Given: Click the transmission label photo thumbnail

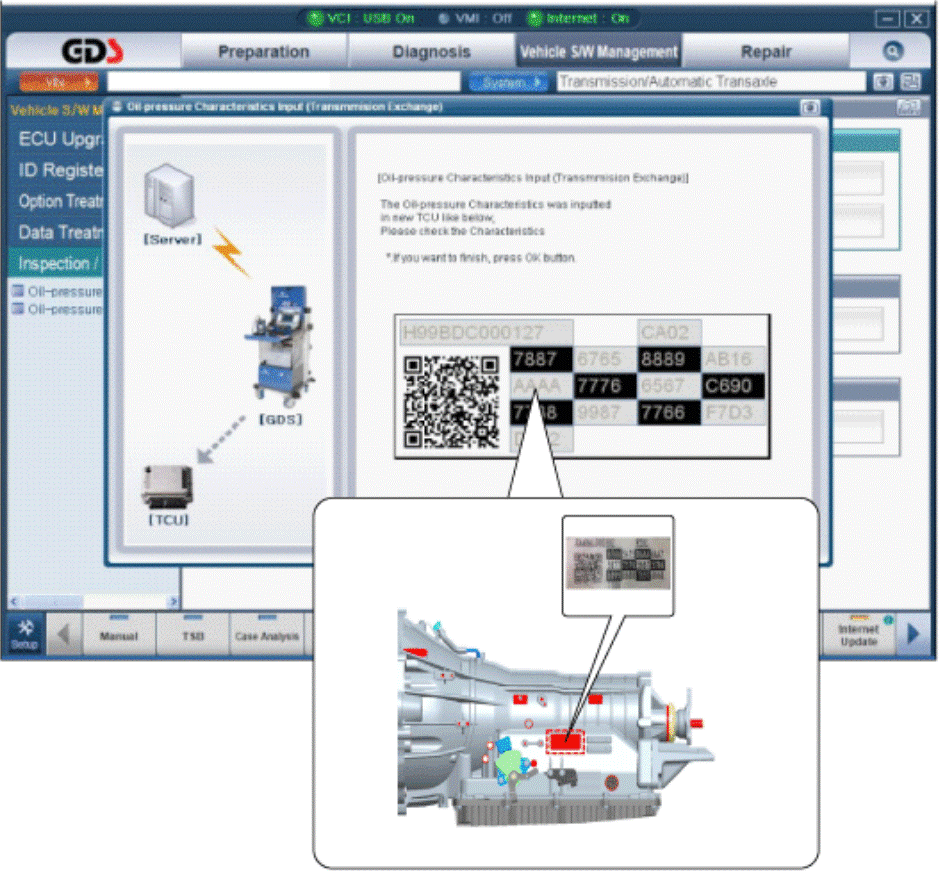Looking at the screenshot, I should pyautogui.click(x=618, y=562).
